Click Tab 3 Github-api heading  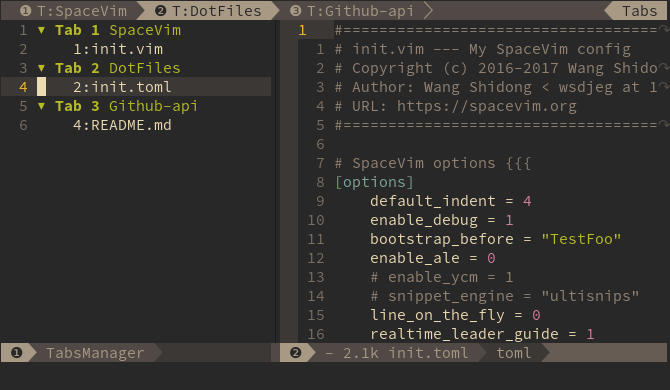(x=126, y=106)
